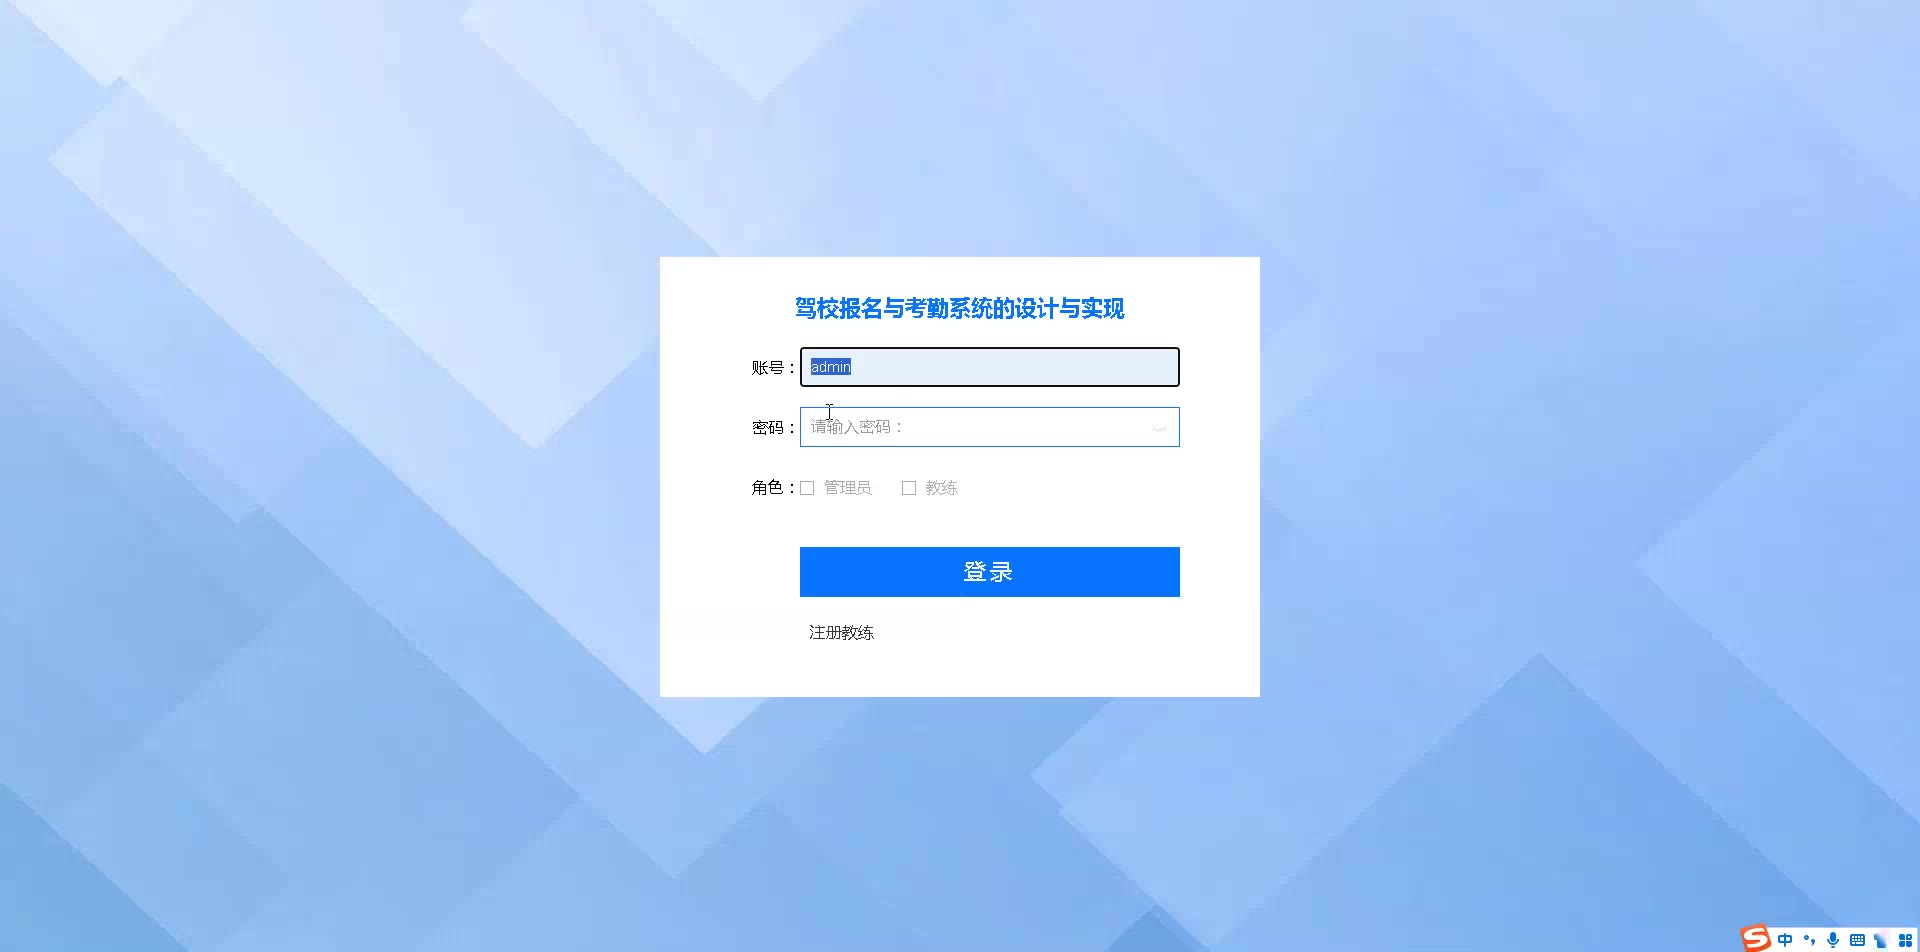Select role by clicking 管理员 label
This screenshot has height=952, width=1920.
tap(847, 488)
